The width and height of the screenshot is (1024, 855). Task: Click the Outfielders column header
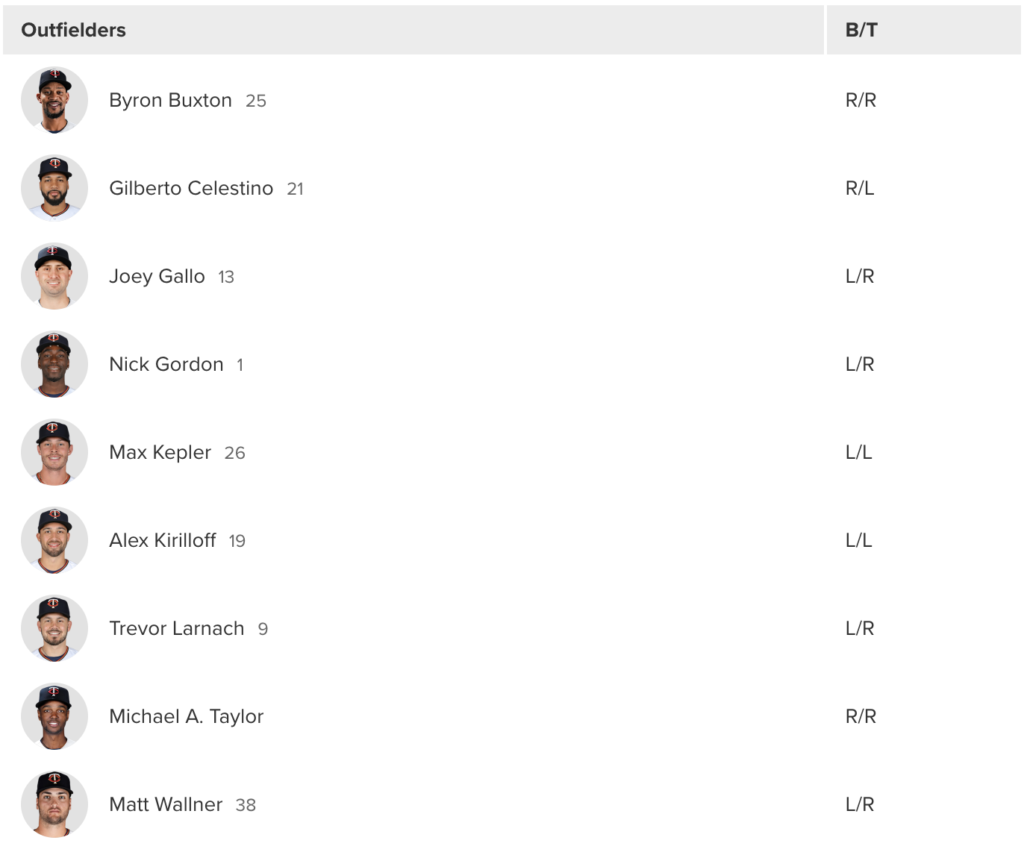coord(413,30)
